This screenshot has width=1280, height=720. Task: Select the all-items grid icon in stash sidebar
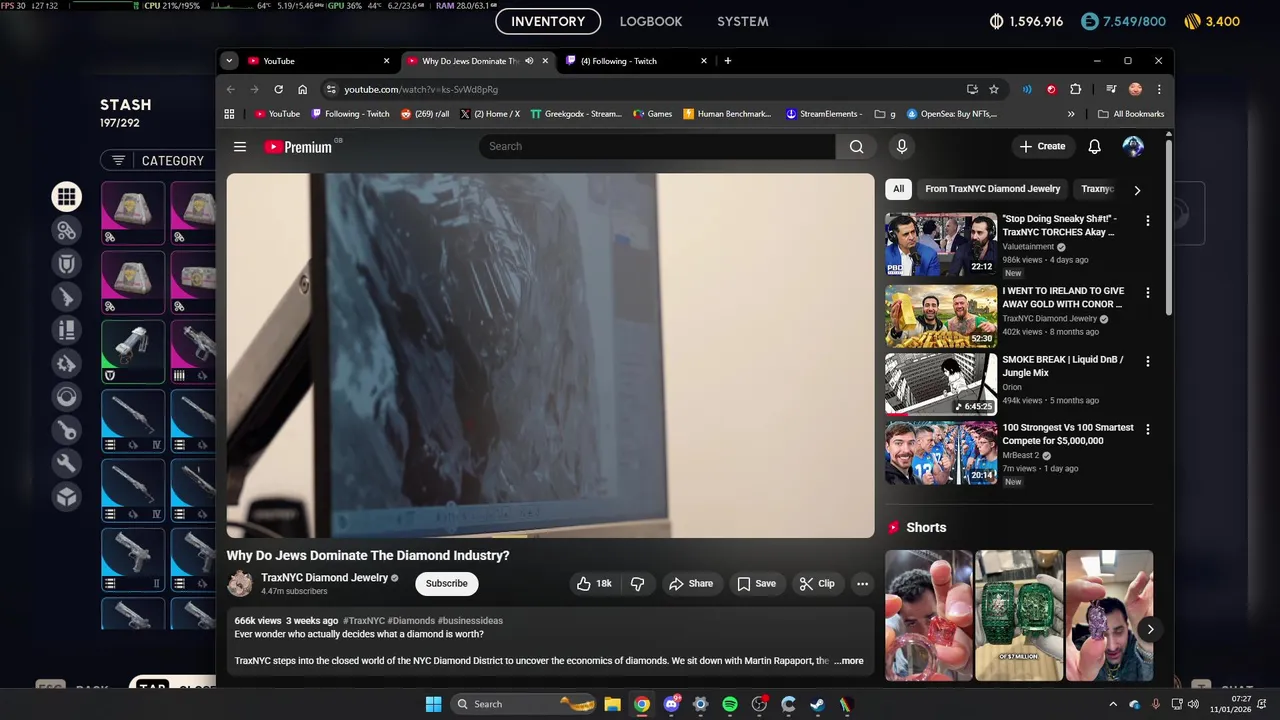coord(67,197)
